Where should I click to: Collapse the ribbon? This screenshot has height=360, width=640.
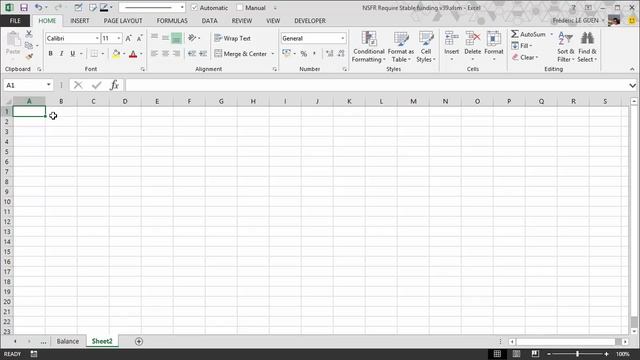pyautogui.click(x=632, y=69)
